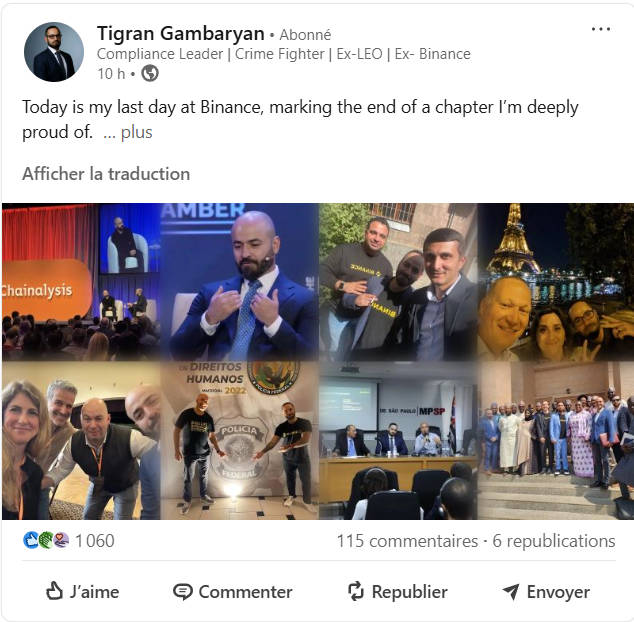Expand the post text with plus
The width and height of the screenshot is (634, 622).
click(137, 132)
